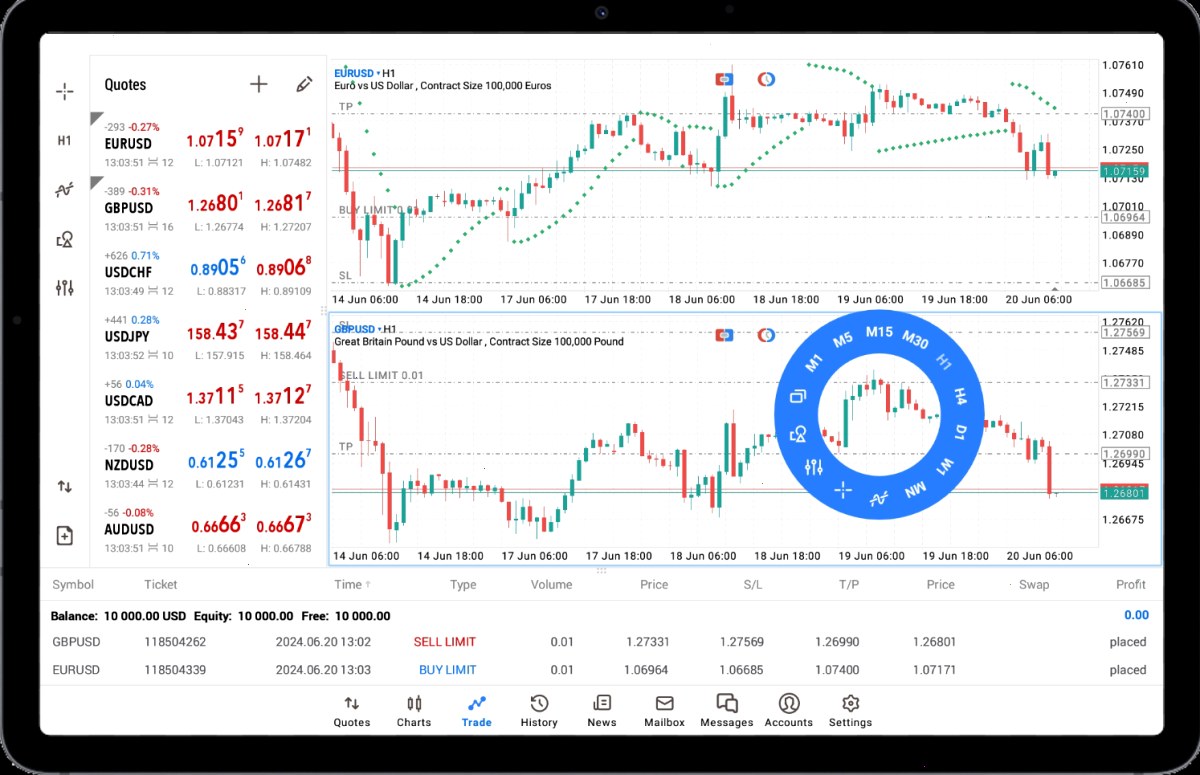Click the new order document icon

click(x=64, y=535)
